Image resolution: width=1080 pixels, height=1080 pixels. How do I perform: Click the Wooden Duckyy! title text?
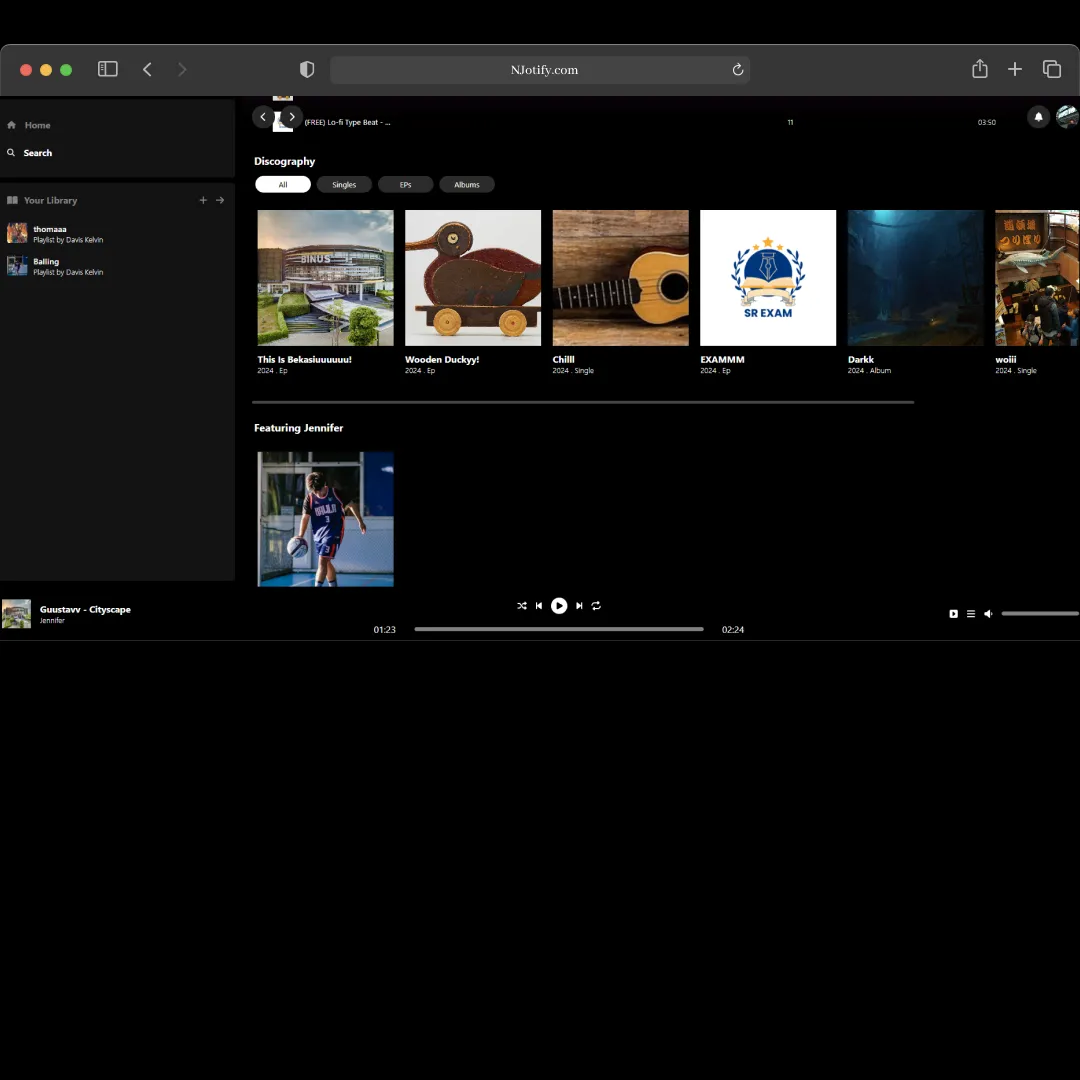point(442,360)
